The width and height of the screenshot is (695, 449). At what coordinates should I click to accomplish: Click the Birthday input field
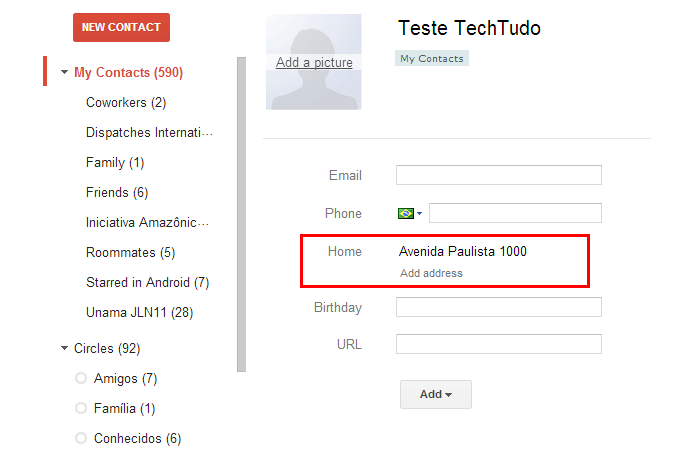499,307
